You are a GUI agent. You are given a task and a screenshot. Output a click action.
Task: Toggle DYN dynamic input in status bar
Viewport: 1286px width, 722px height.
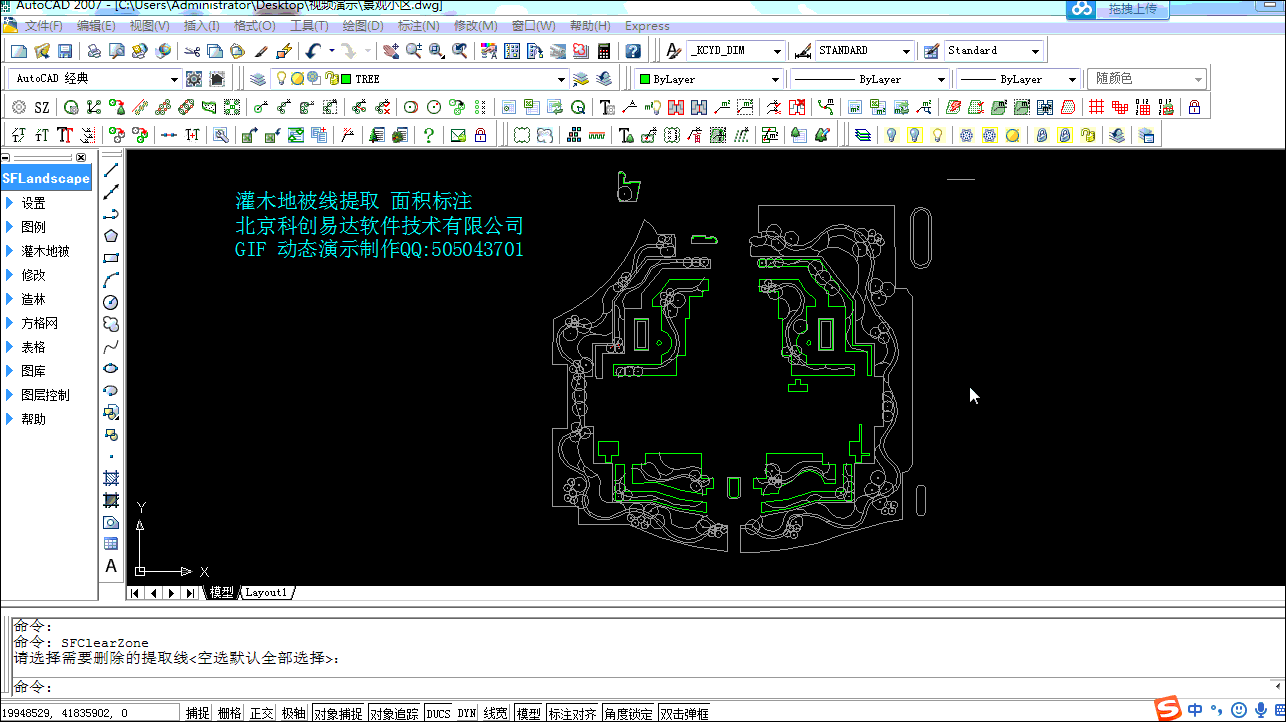(x=467, y=713)
